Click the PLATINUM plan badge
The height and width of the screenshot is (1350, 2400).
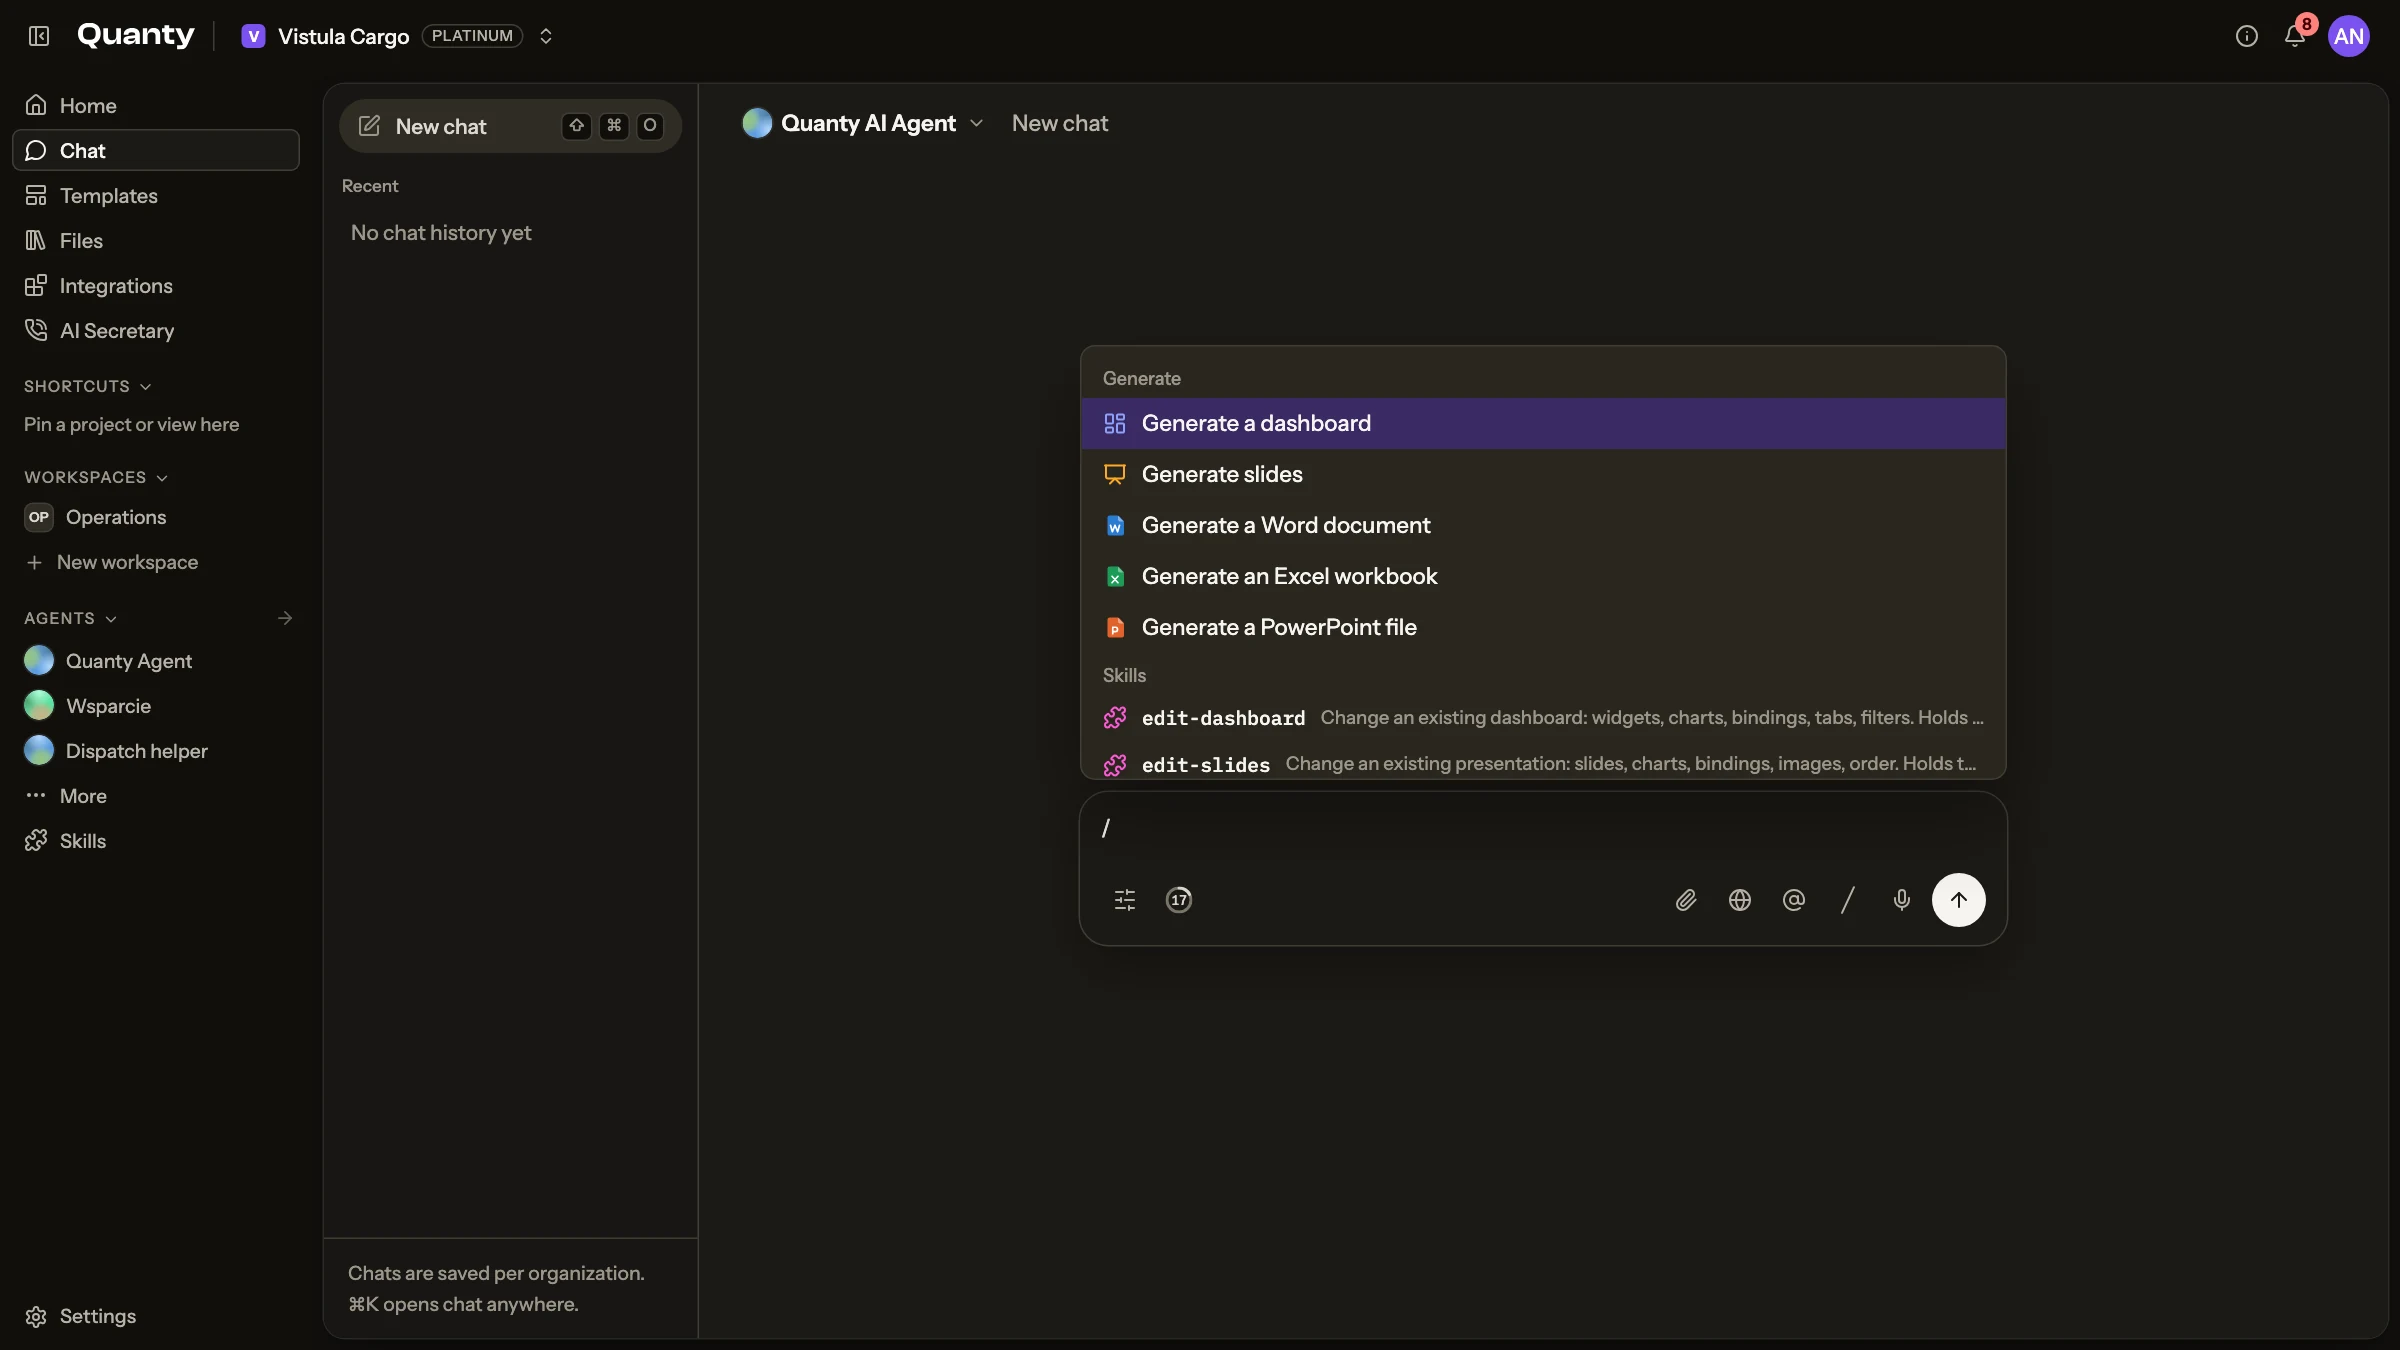pyautogui.click(x=472, y=36)
